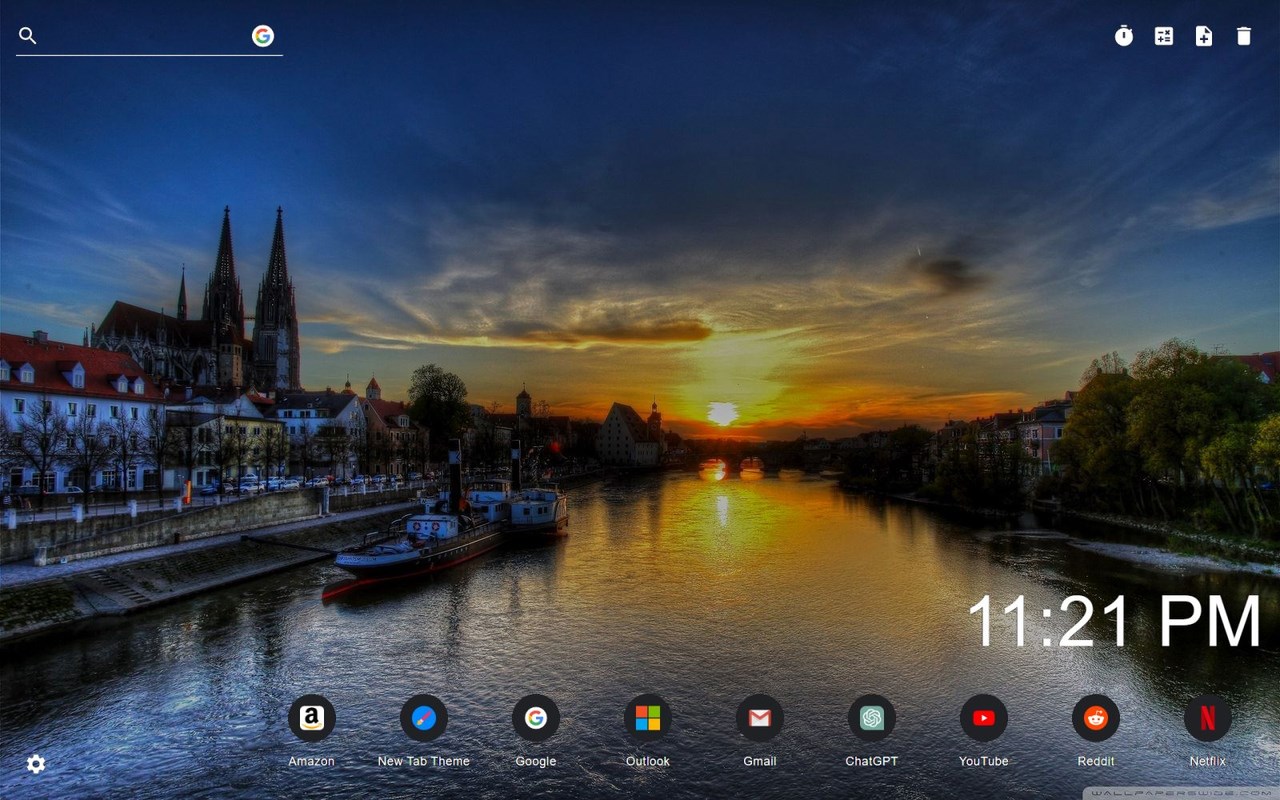
Task: Open the stopwatch timer tool
Action: click(x=1124, y=36)
